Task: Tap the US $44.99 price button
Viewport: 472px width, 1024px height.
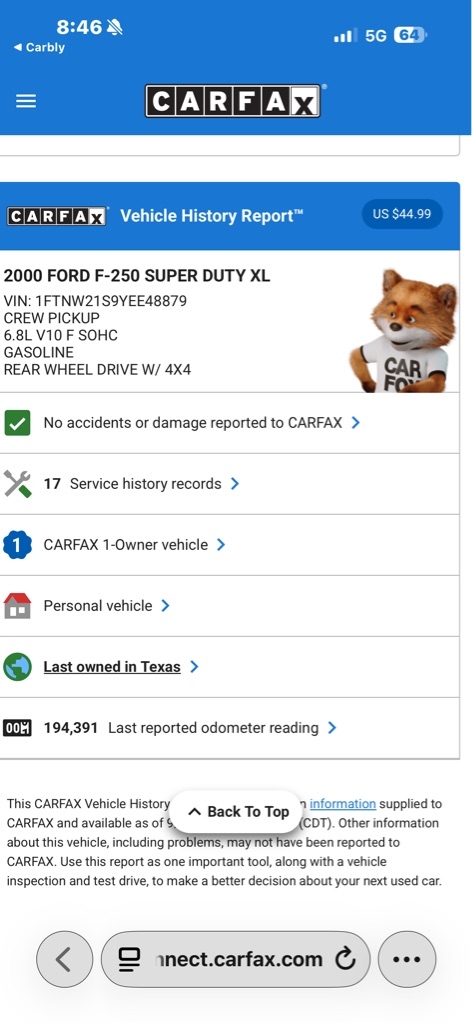Action: point(402,214)
